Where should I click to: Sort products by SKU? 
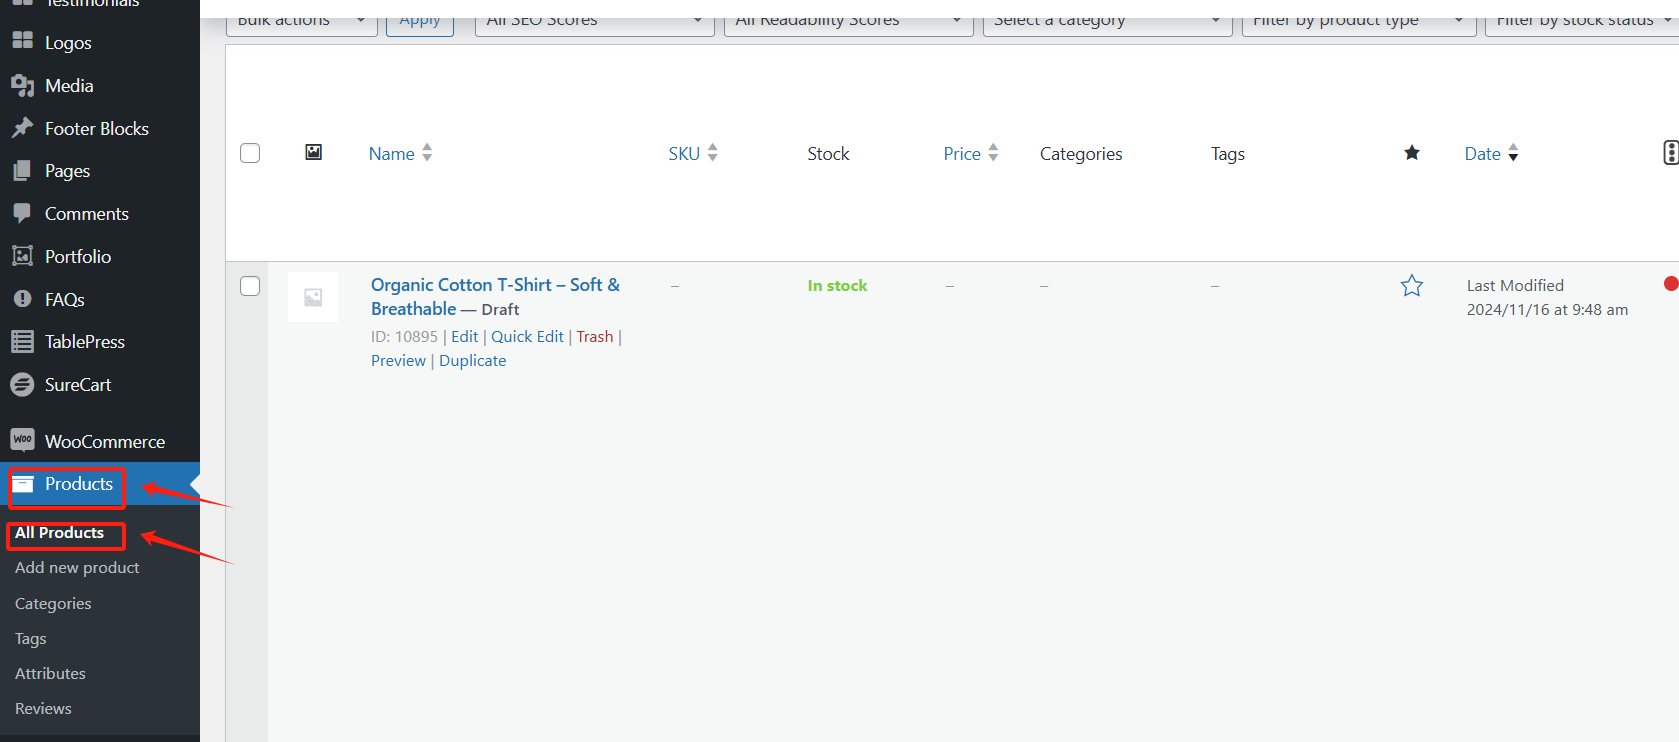(693, 153)
